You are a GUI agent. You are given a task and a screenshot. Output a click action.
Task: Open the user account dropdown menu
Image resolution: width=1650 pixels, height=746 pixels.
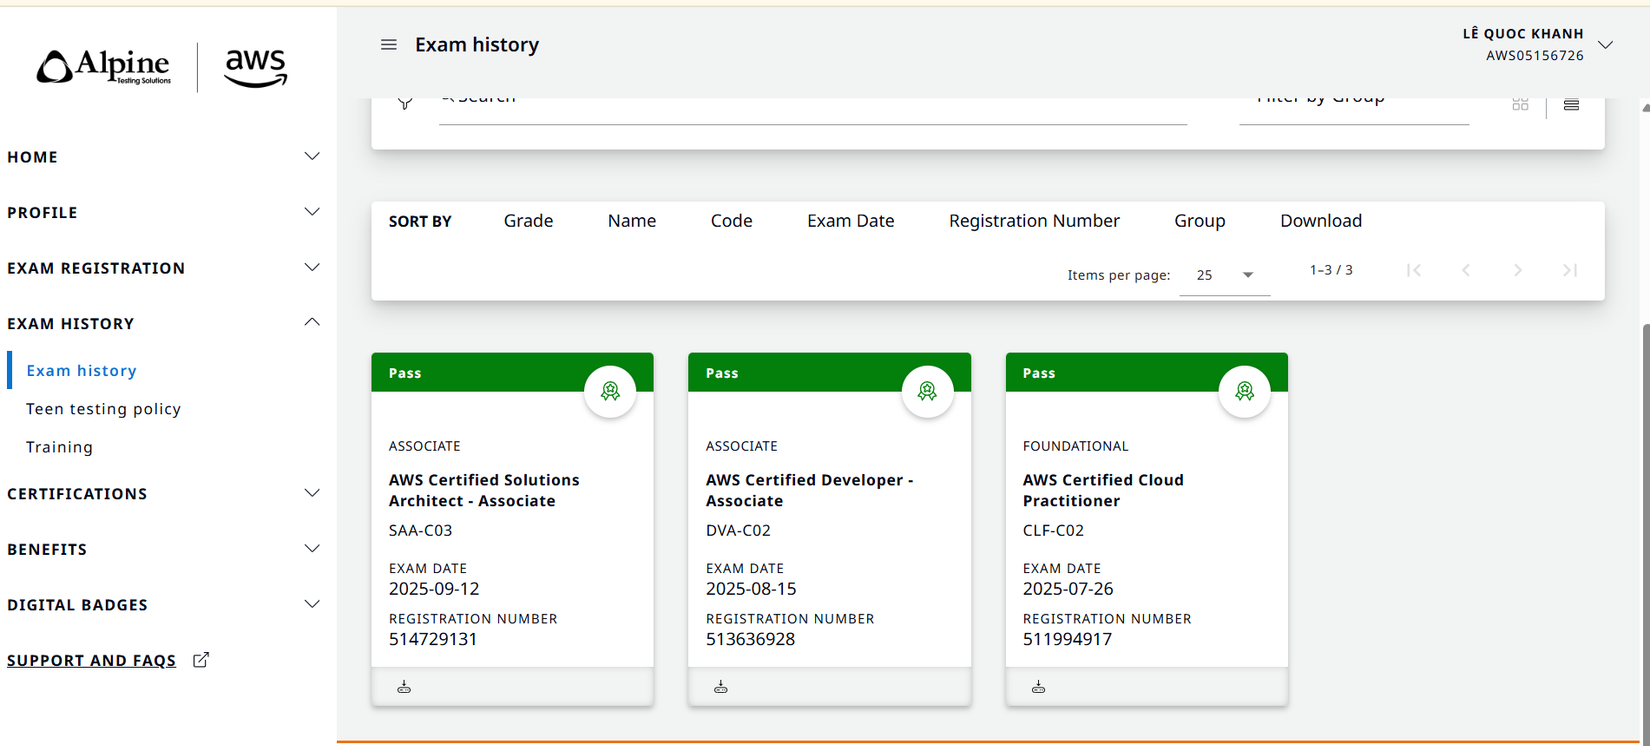point(1605,45)
